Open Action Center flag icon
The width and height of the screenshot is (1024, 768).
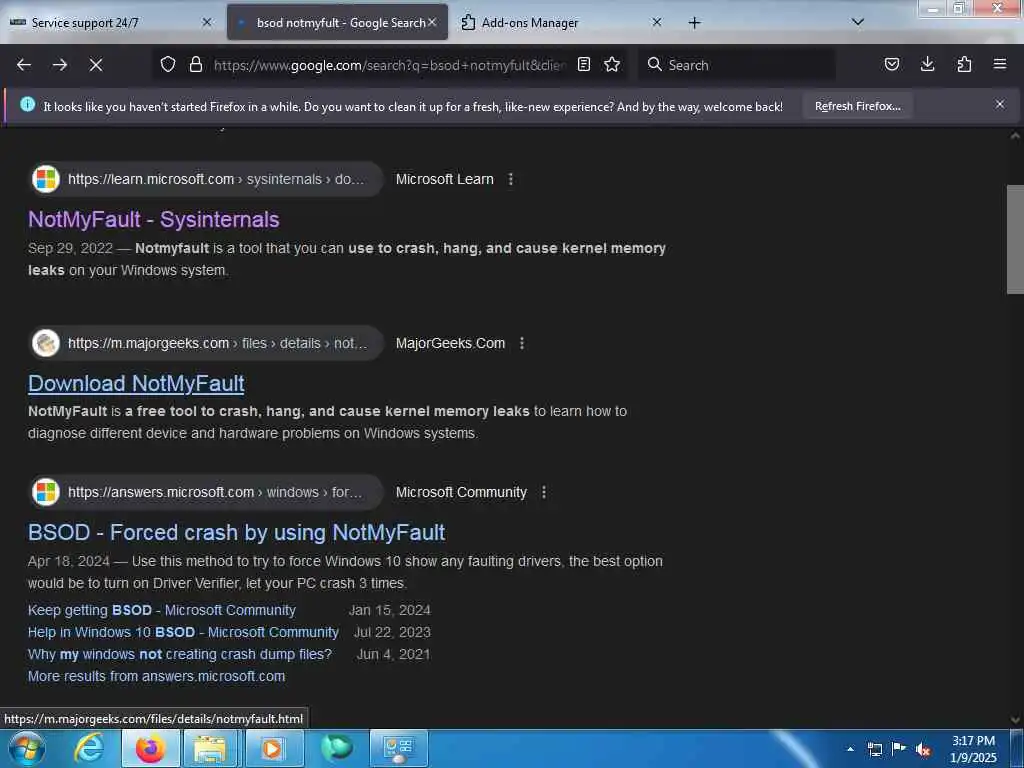(899, 749)
